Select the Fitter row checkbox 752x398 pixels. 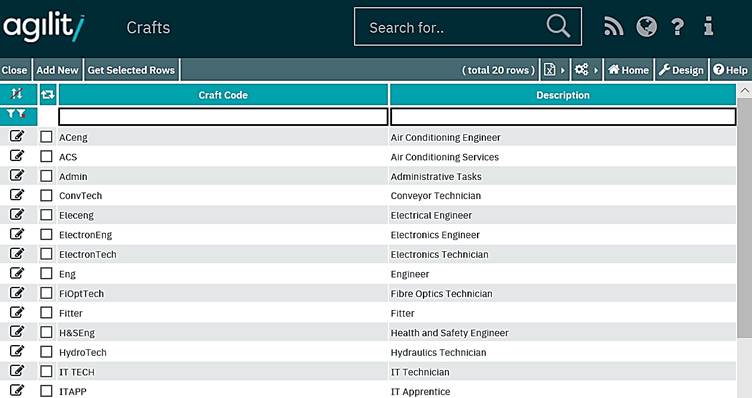pos(47,313)
